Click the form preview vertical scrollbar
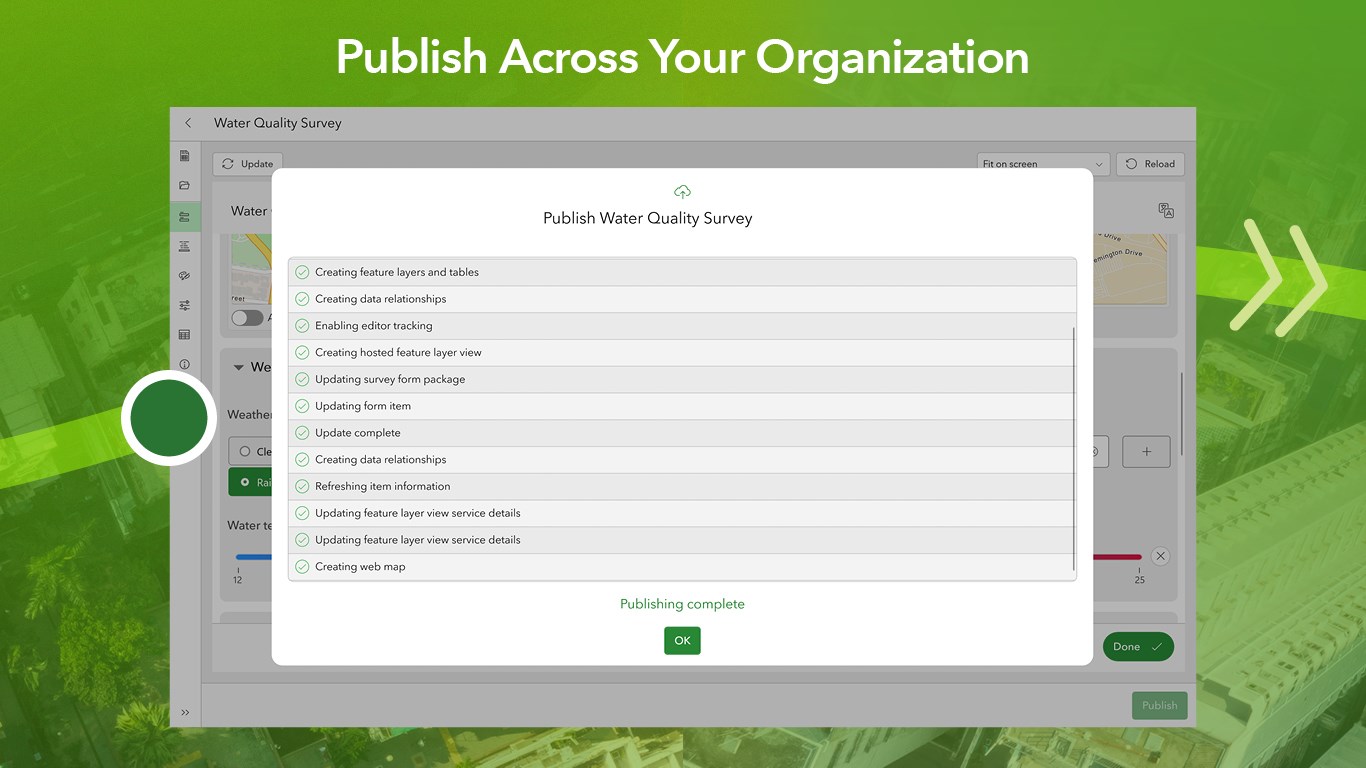 [x=1182, y=412]
